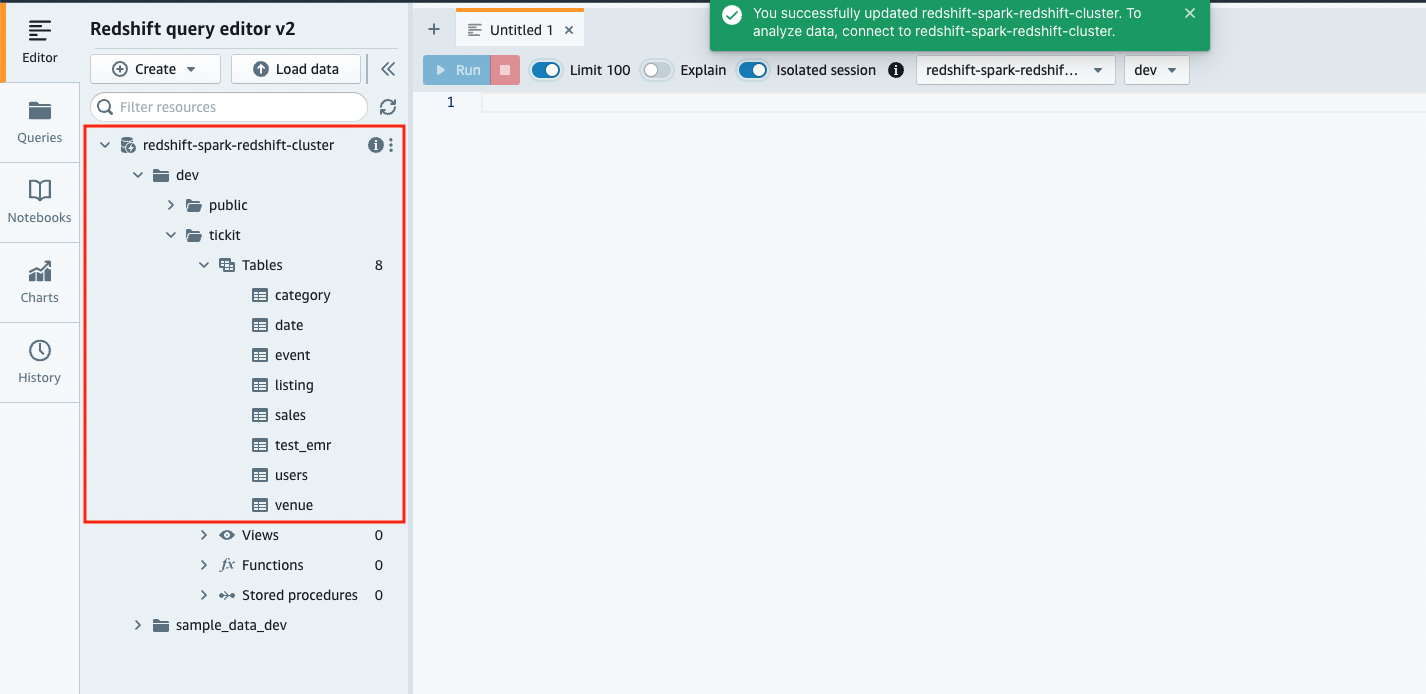Click the test_emr table icon
1426x694 pixels.
[x=260, y=445]
